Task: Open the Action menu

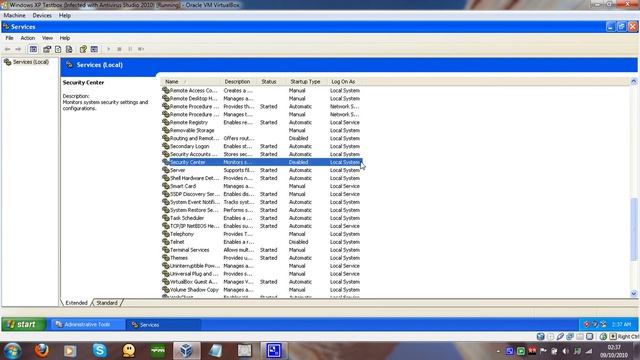Action: tap(27, 38)
